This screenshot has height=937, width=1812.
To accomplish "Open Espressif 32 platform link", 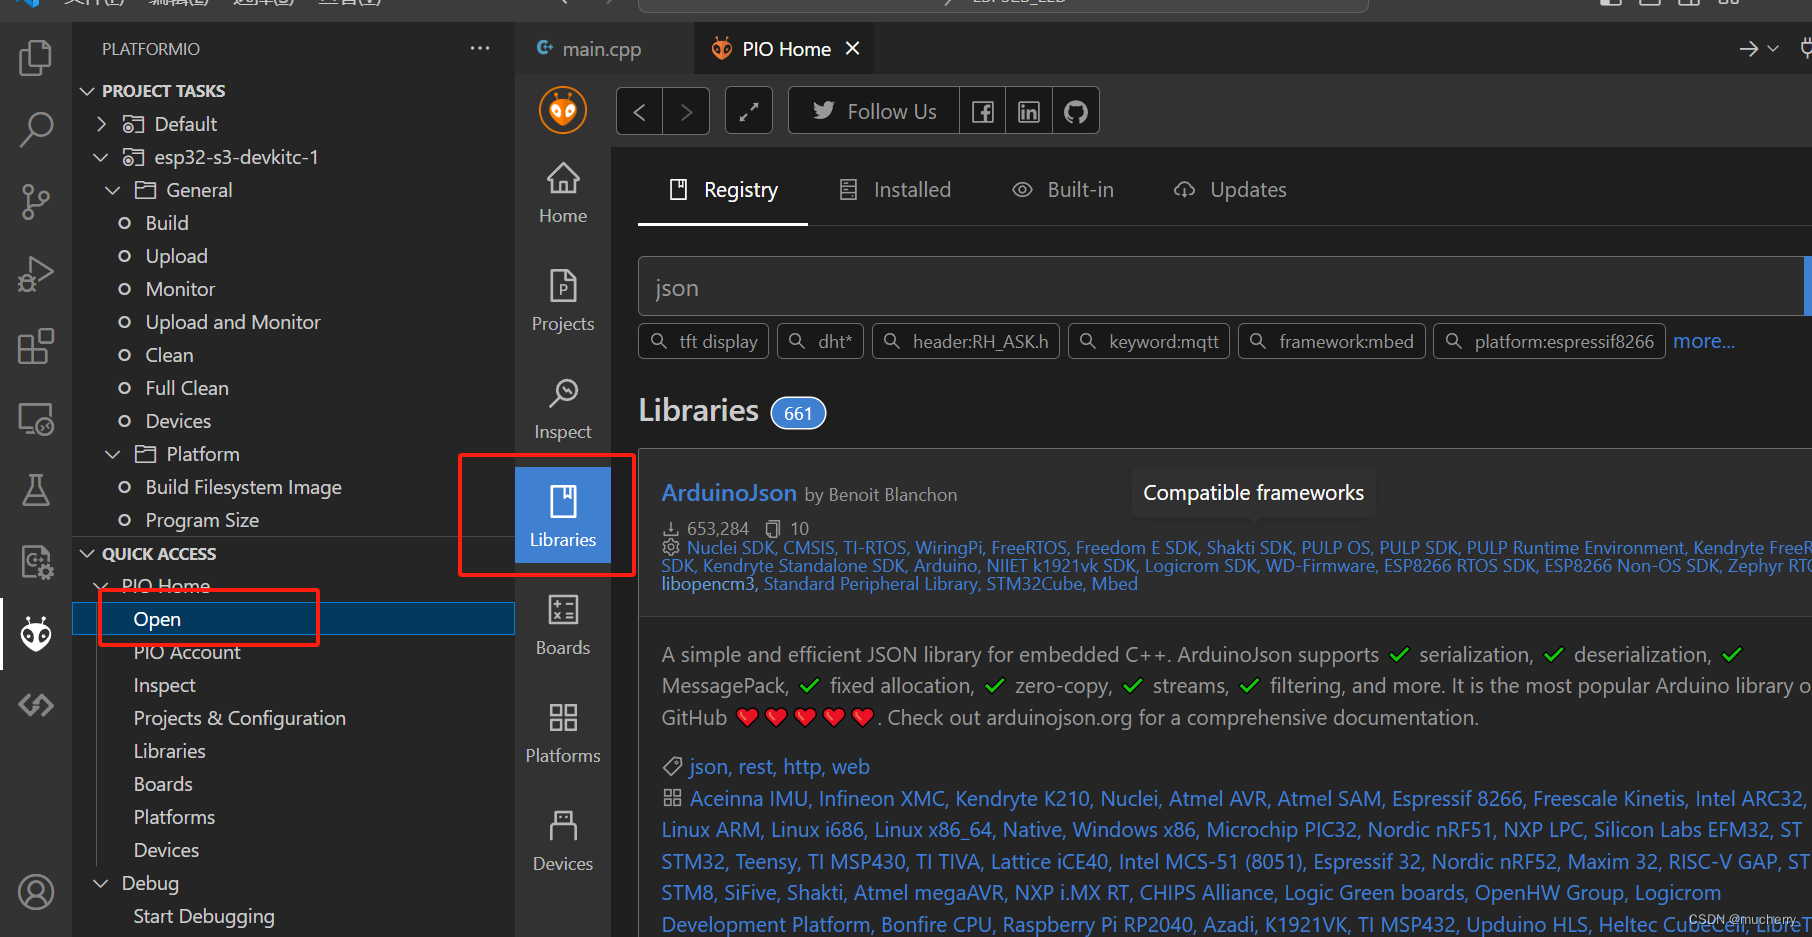I will click(x=1366, y=862).
